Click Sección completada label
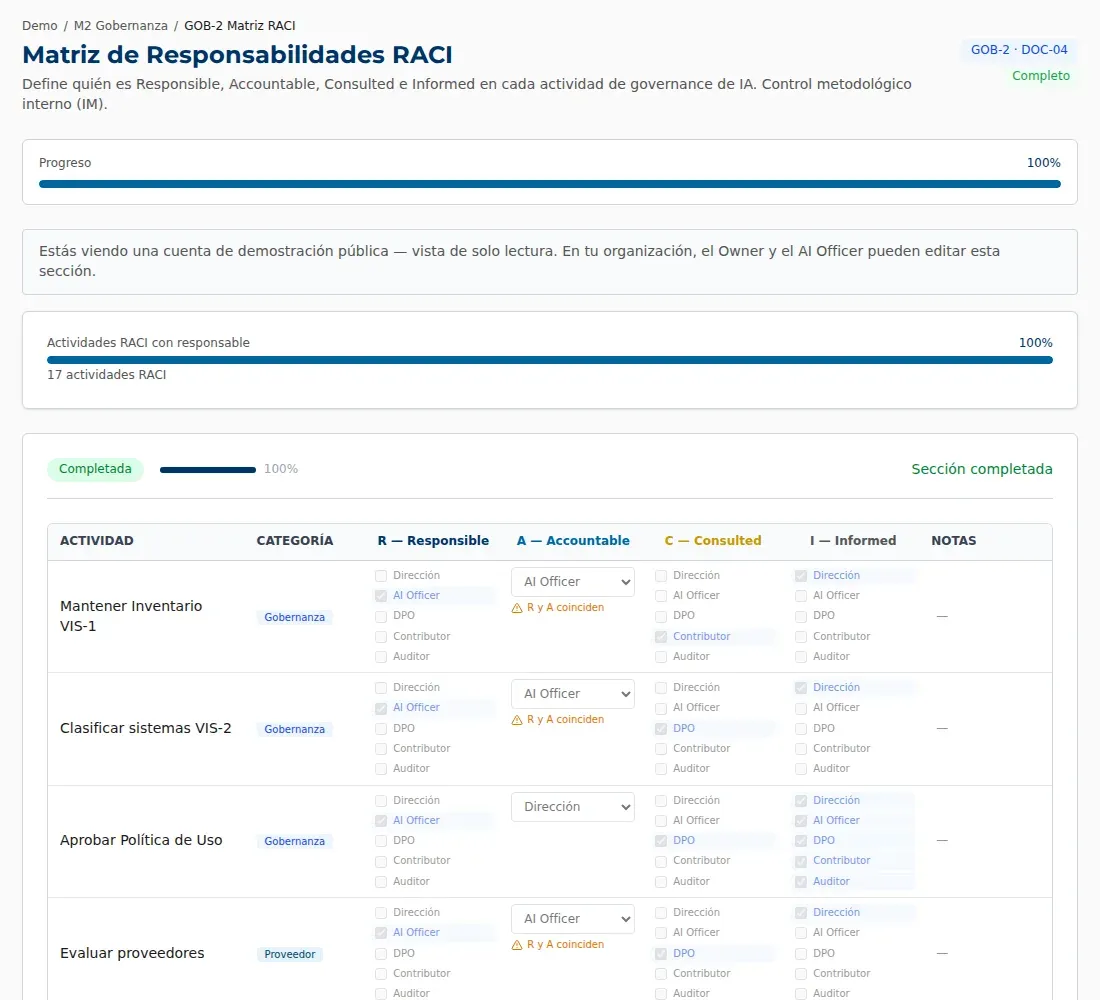1100x1000 pixels. coord(981,469)
